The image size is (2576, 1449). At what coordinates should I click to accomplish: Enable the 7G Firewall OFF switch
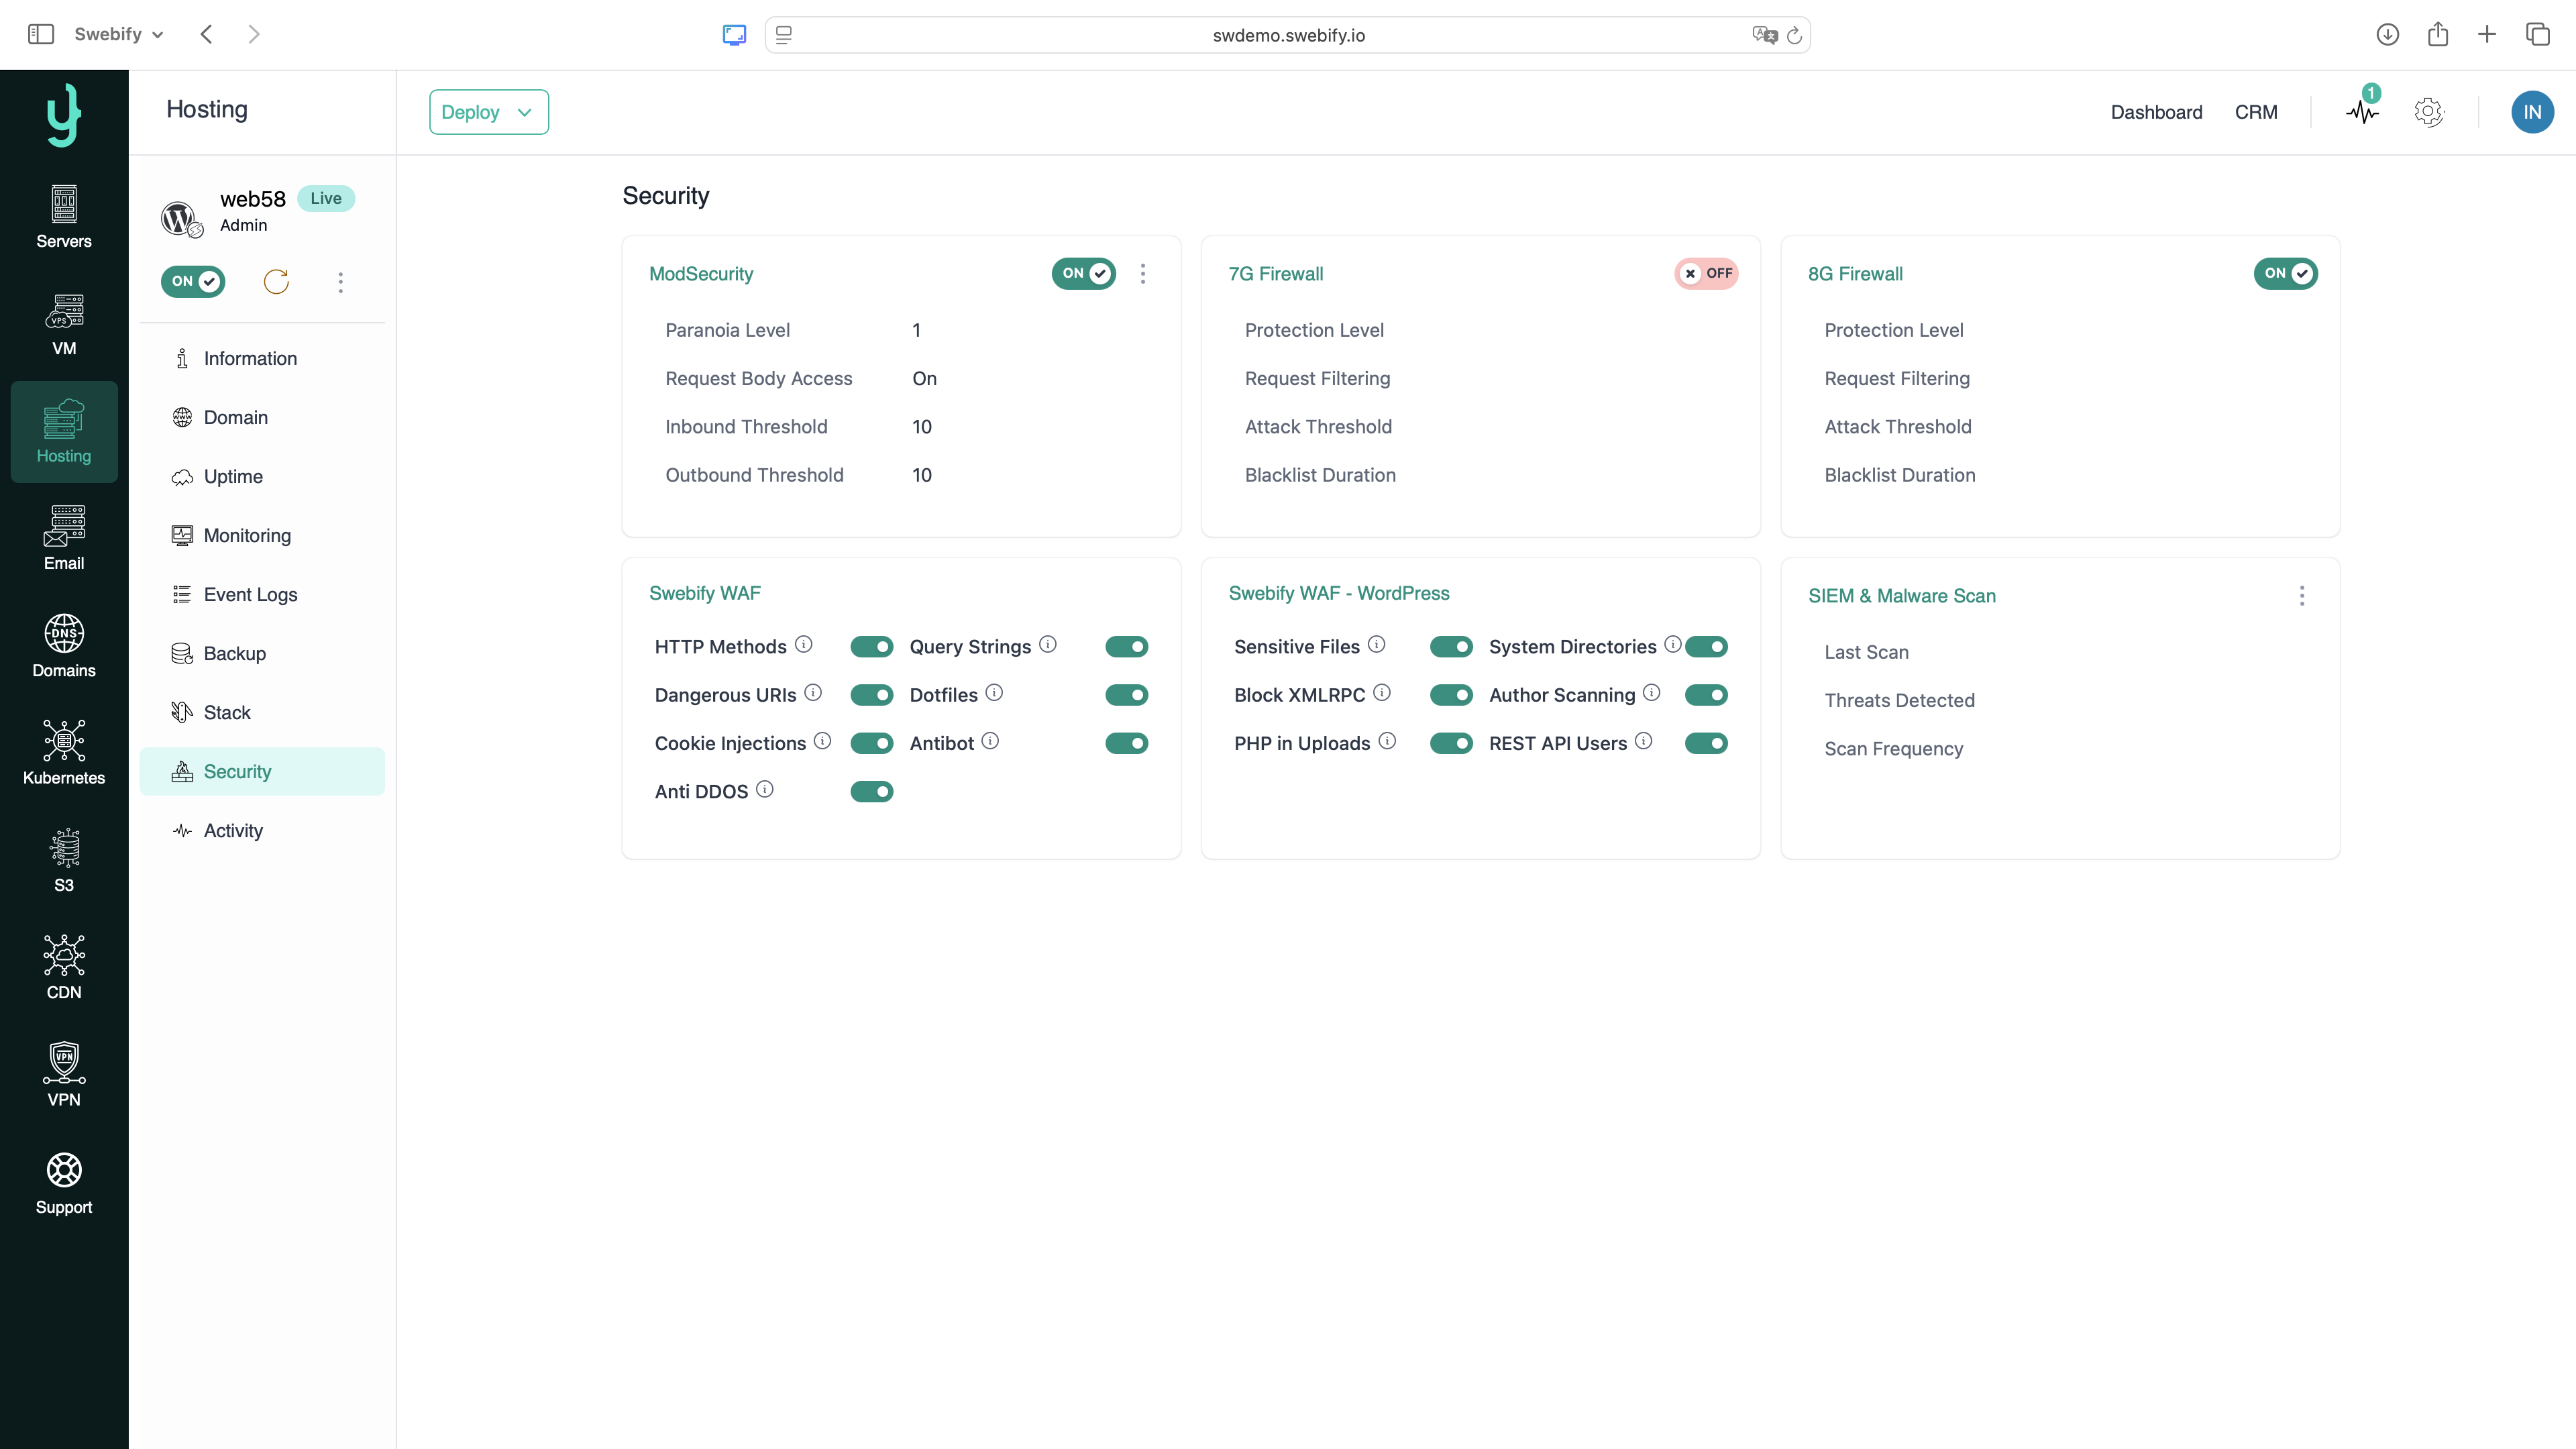click(x=1706, y=273)
